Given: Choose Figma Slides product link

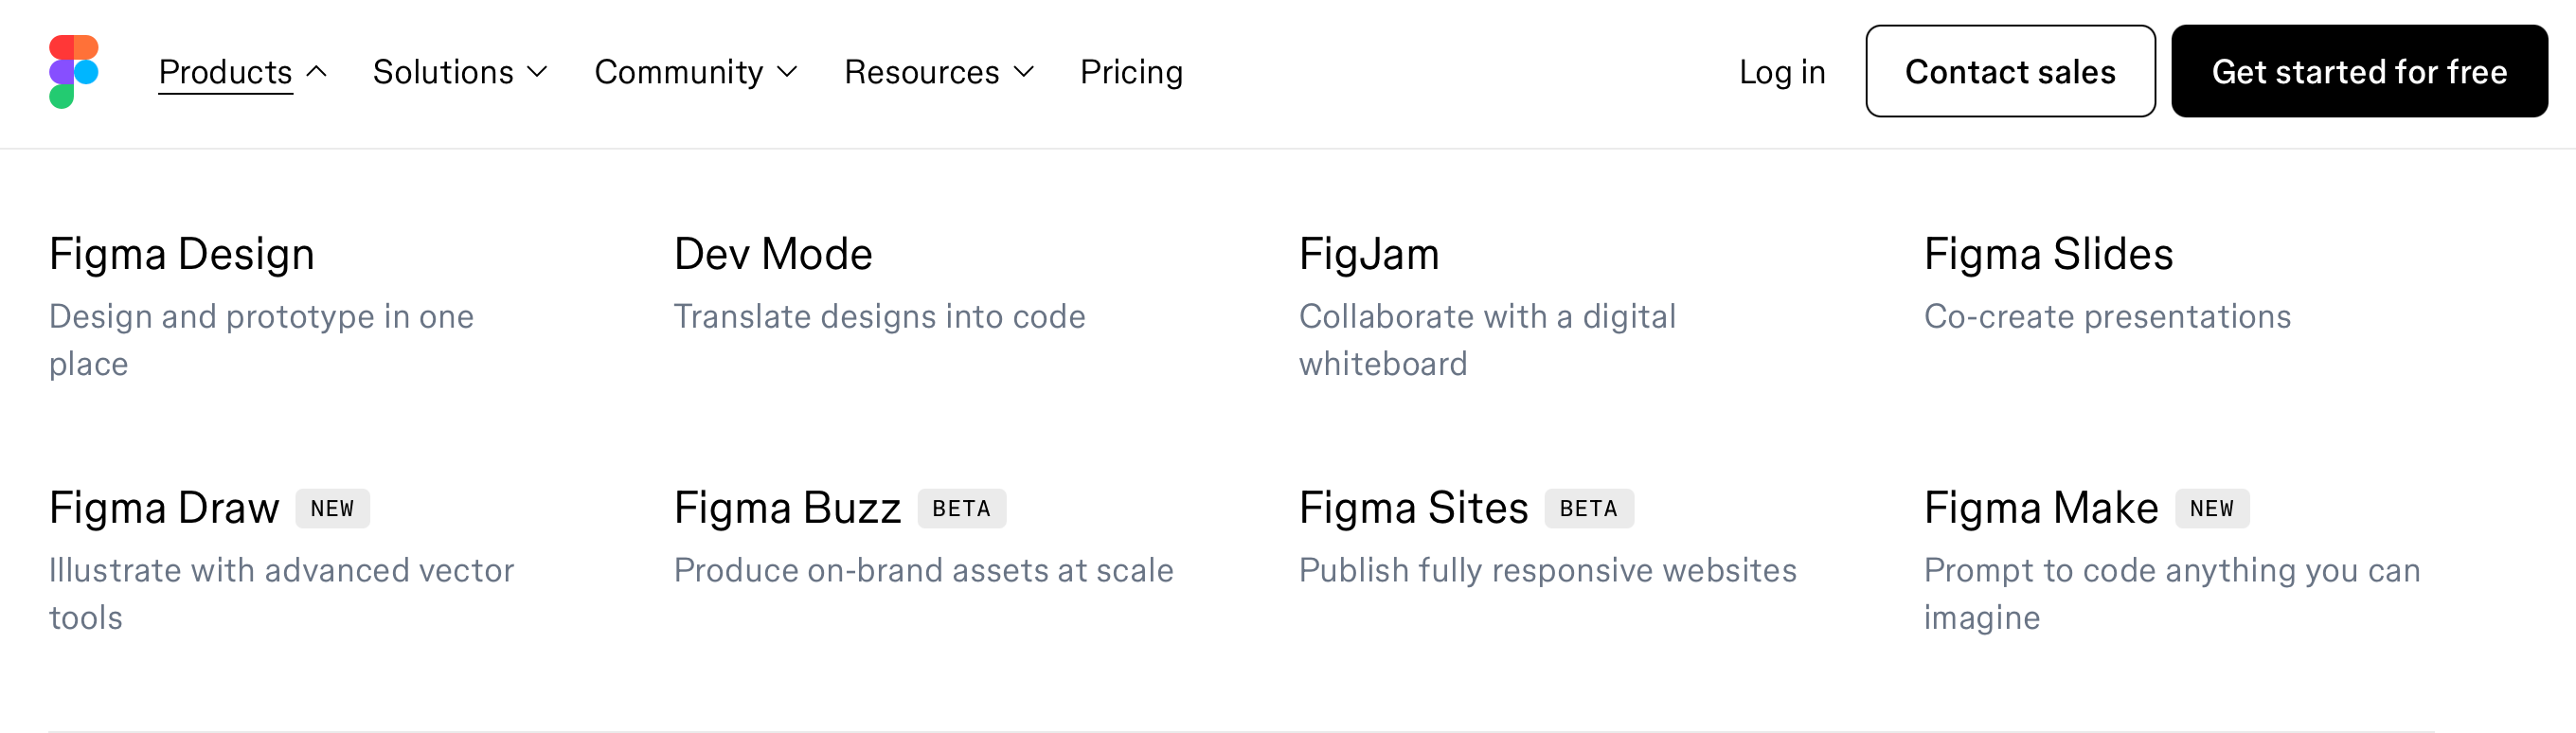Looking at the screenshot, I should [2048, 254].
